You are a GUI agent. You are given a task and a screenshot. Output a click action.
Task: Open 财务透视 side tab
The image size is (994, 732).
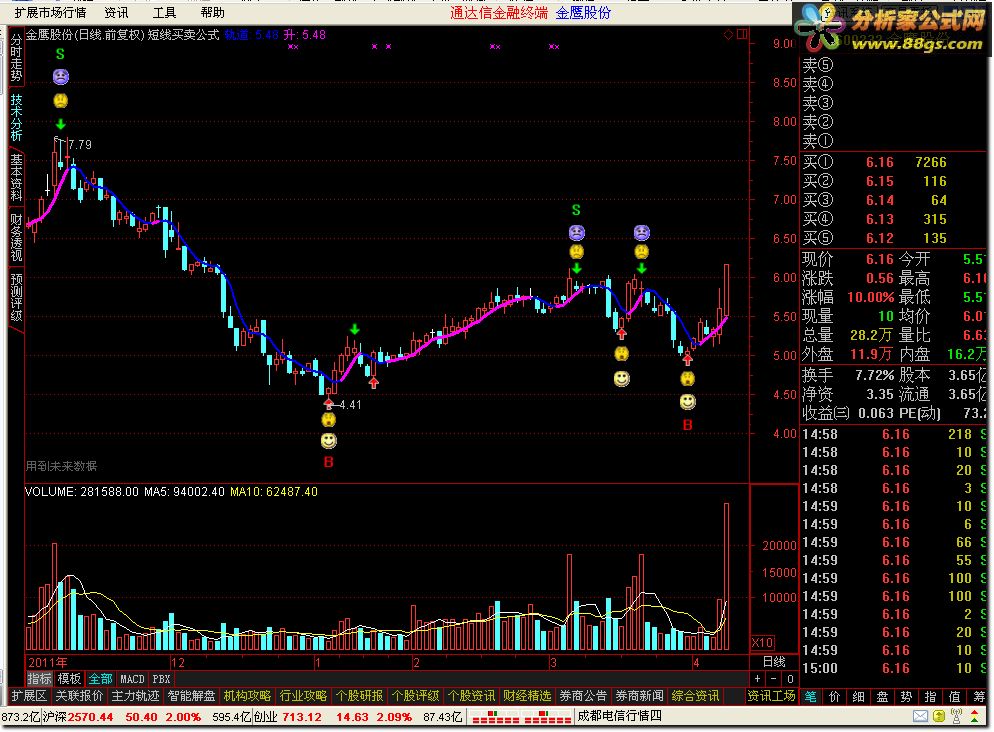pyautogui.click(x=16, y=238)
